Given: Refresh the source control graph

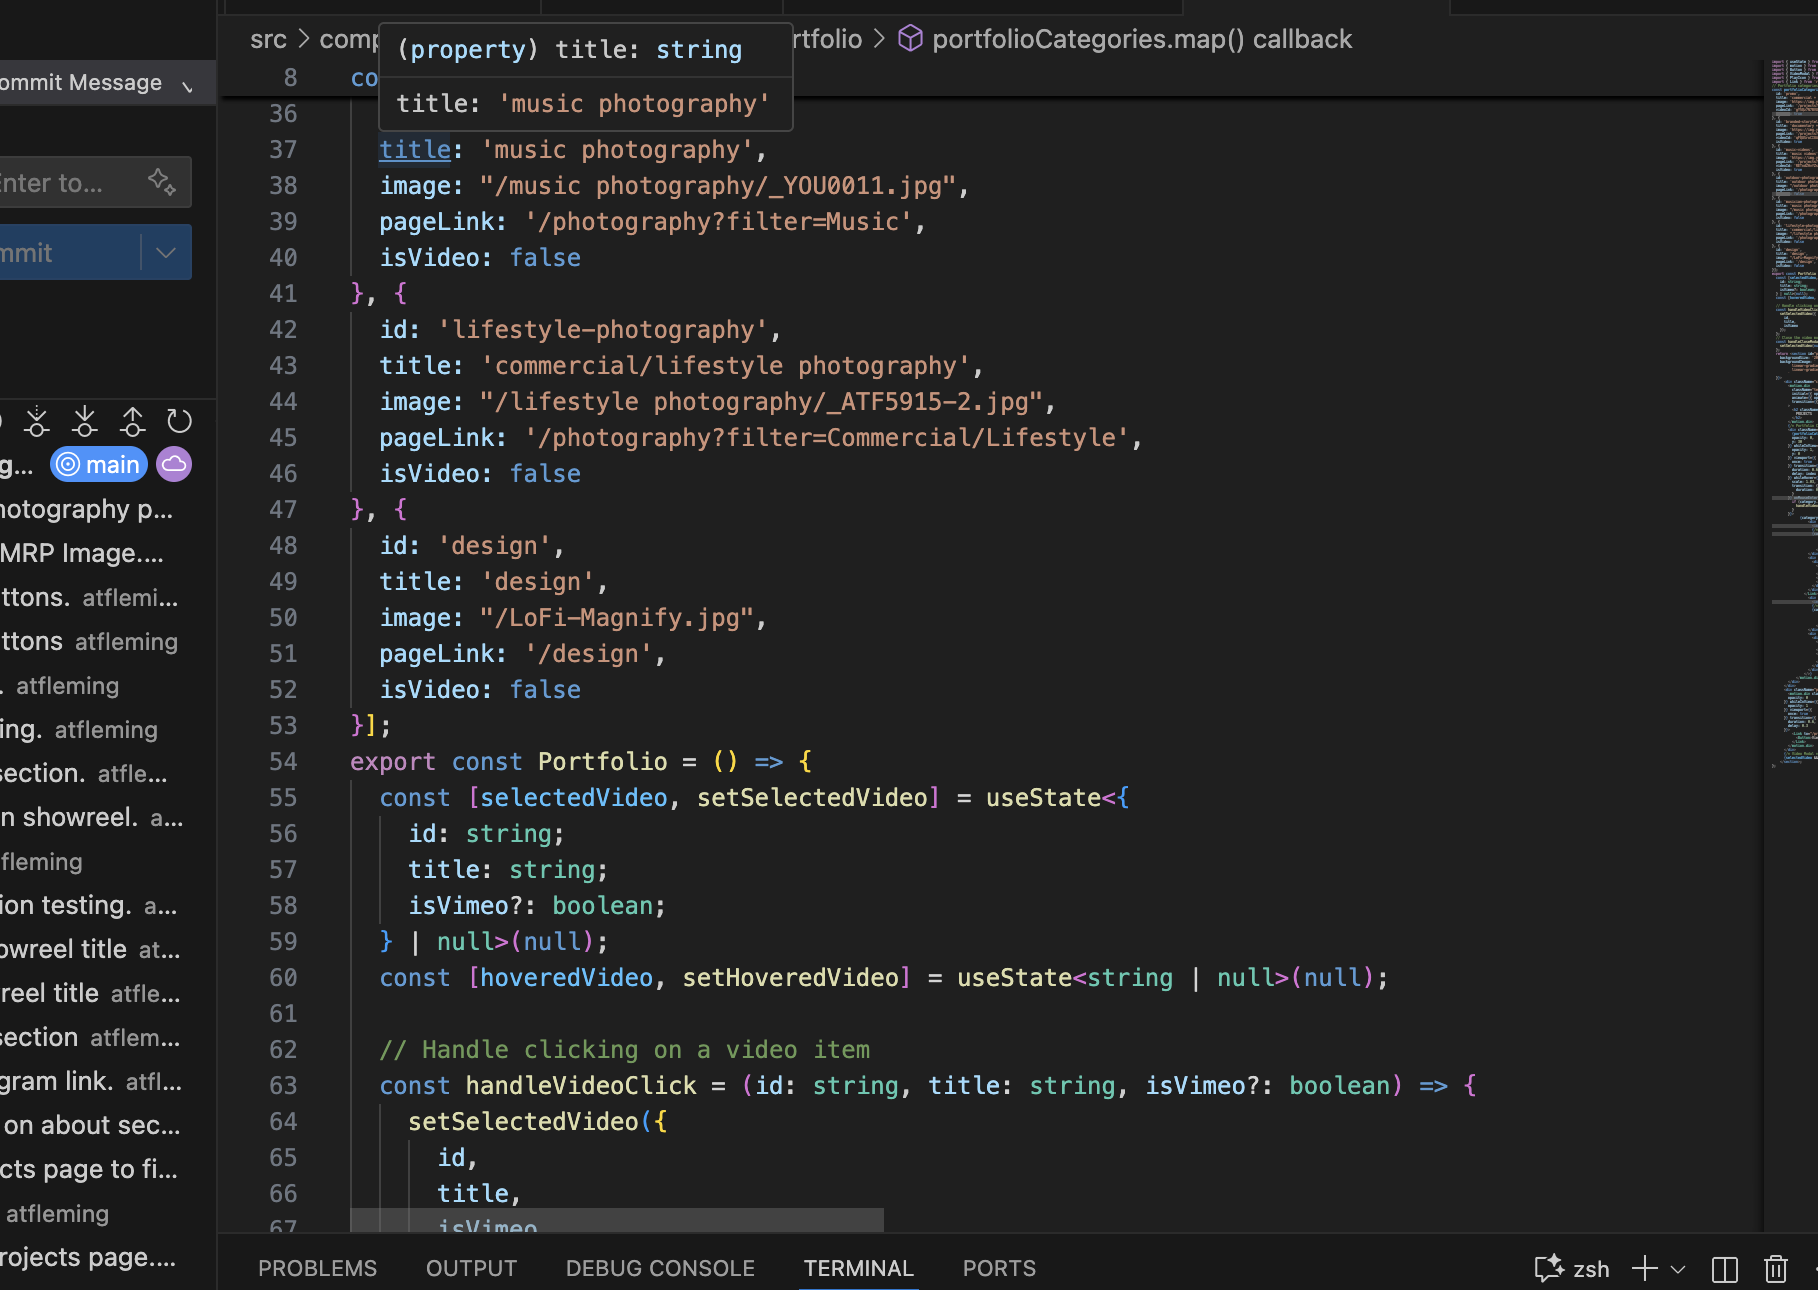Looking at the screenshot, I should (x=179, y=421).
